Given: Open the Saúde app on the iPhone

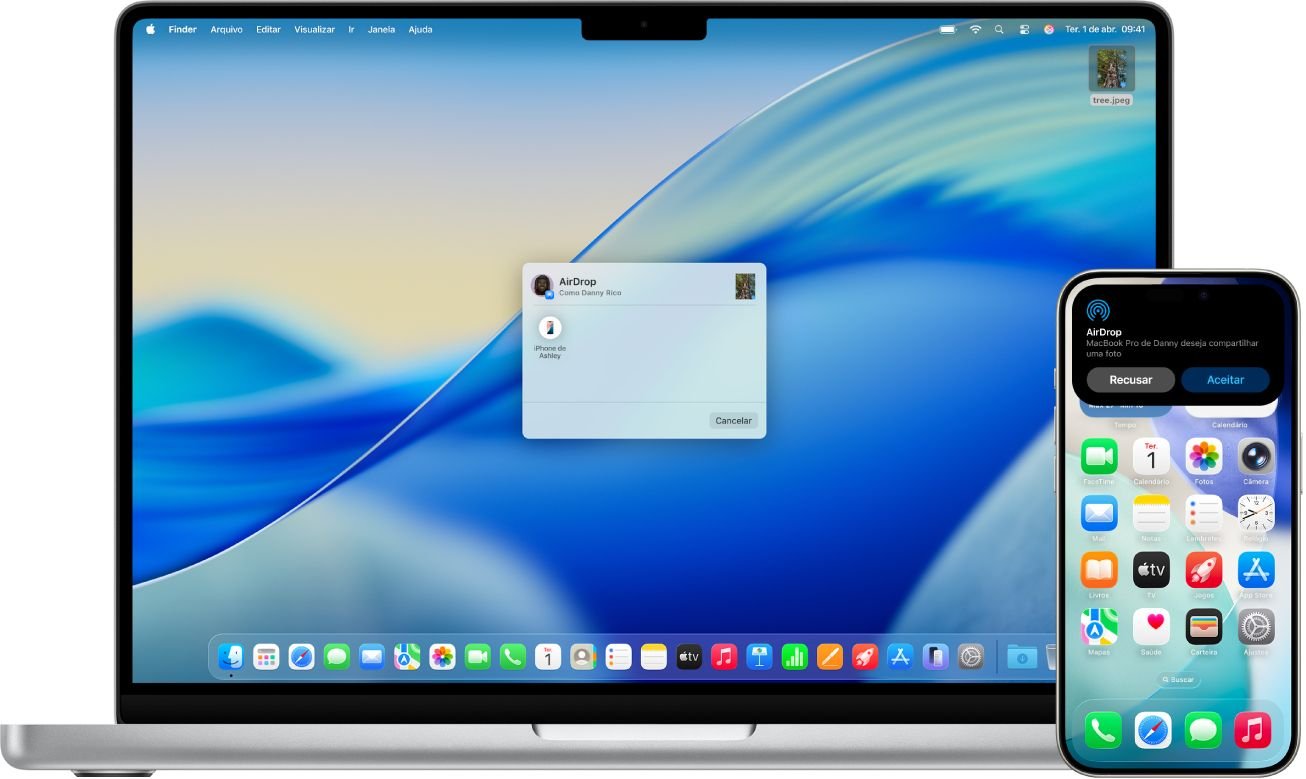Looking at the screenshot, I should (x=1151, y=627).
